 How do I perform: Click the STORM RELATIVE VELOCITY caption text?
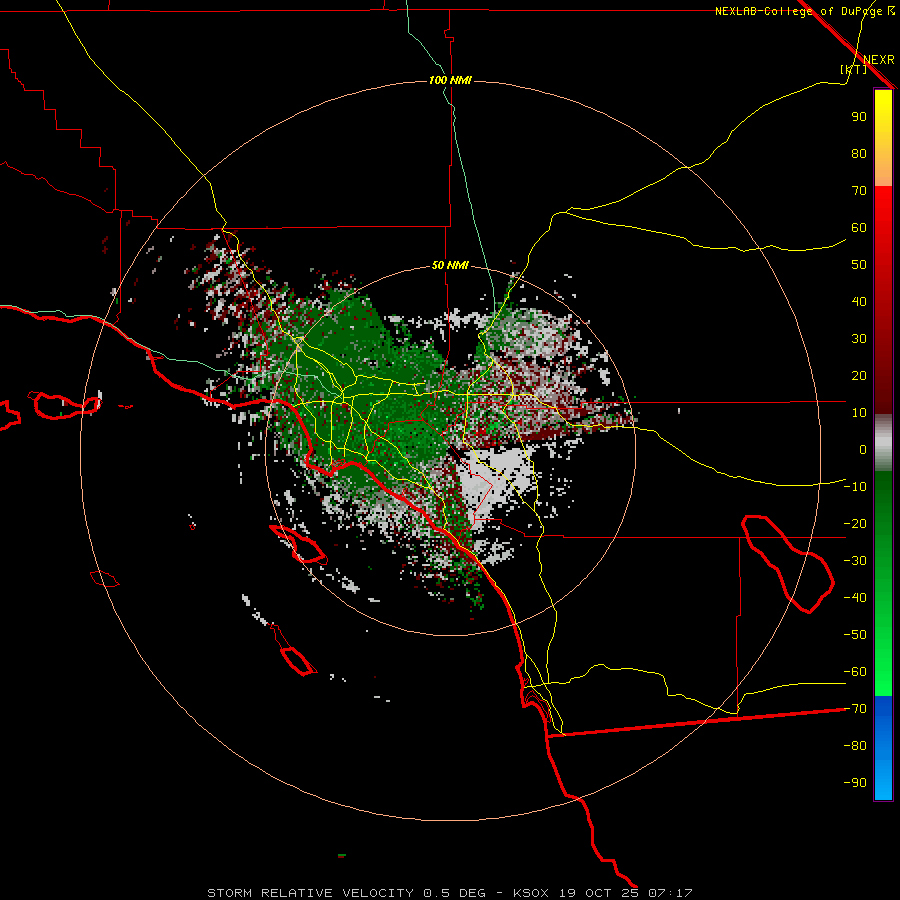coord(311,893)
